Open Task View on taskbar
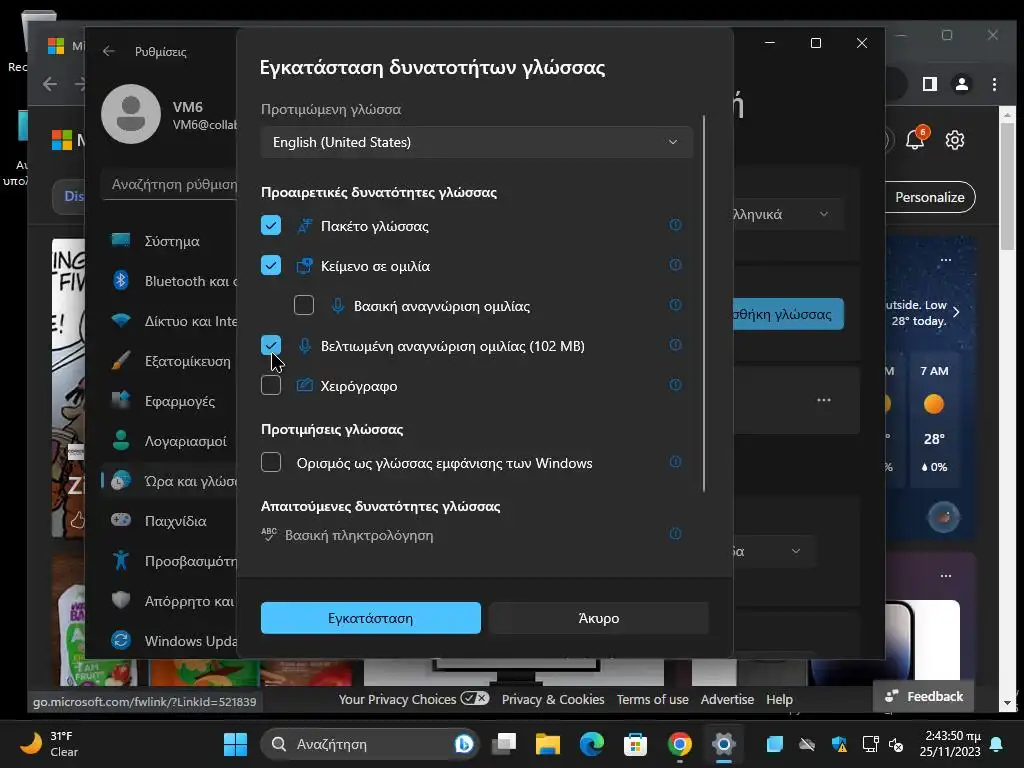This screenshot has height=768, width=1024. (504, 744)
